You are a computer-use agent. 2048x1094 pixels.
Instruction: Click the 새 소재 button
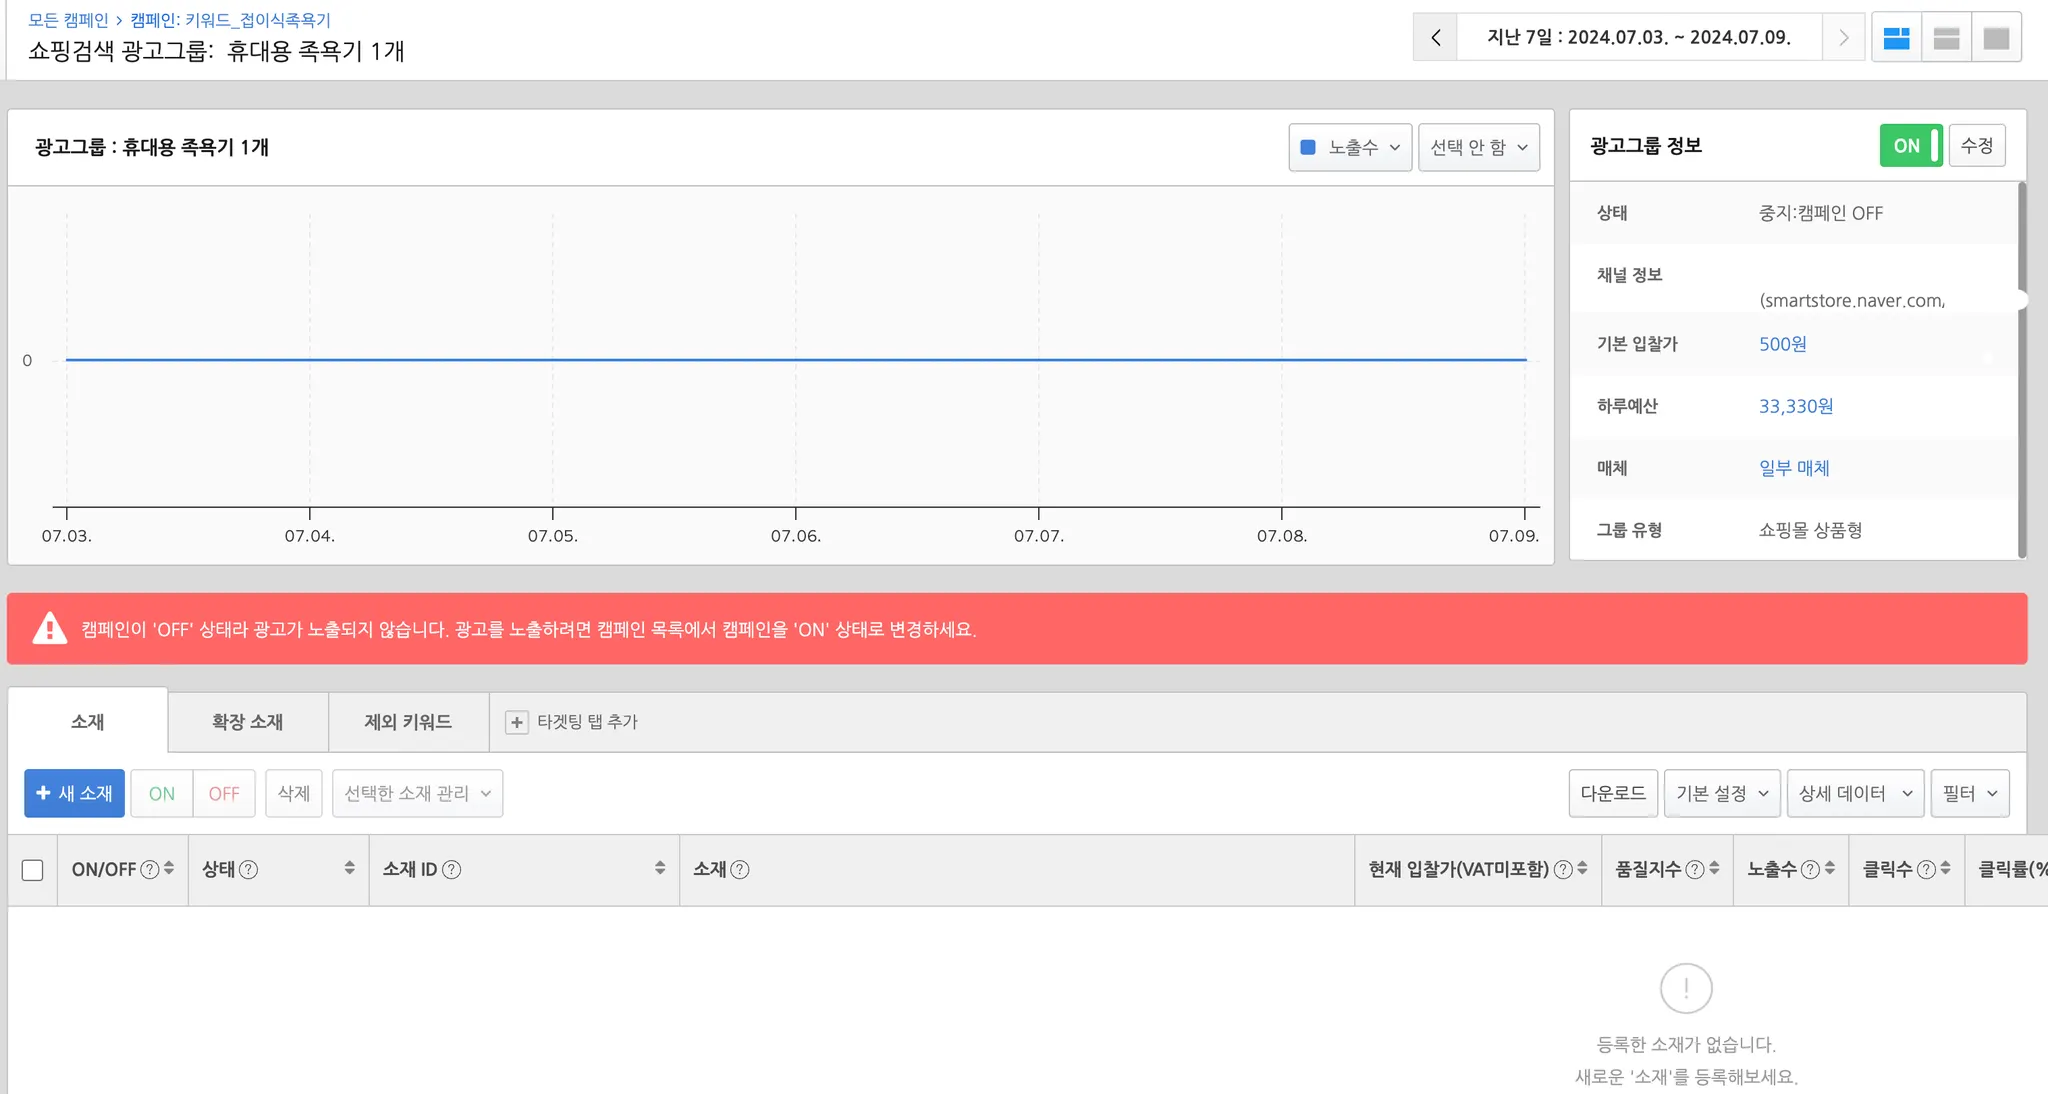(75, 794)
